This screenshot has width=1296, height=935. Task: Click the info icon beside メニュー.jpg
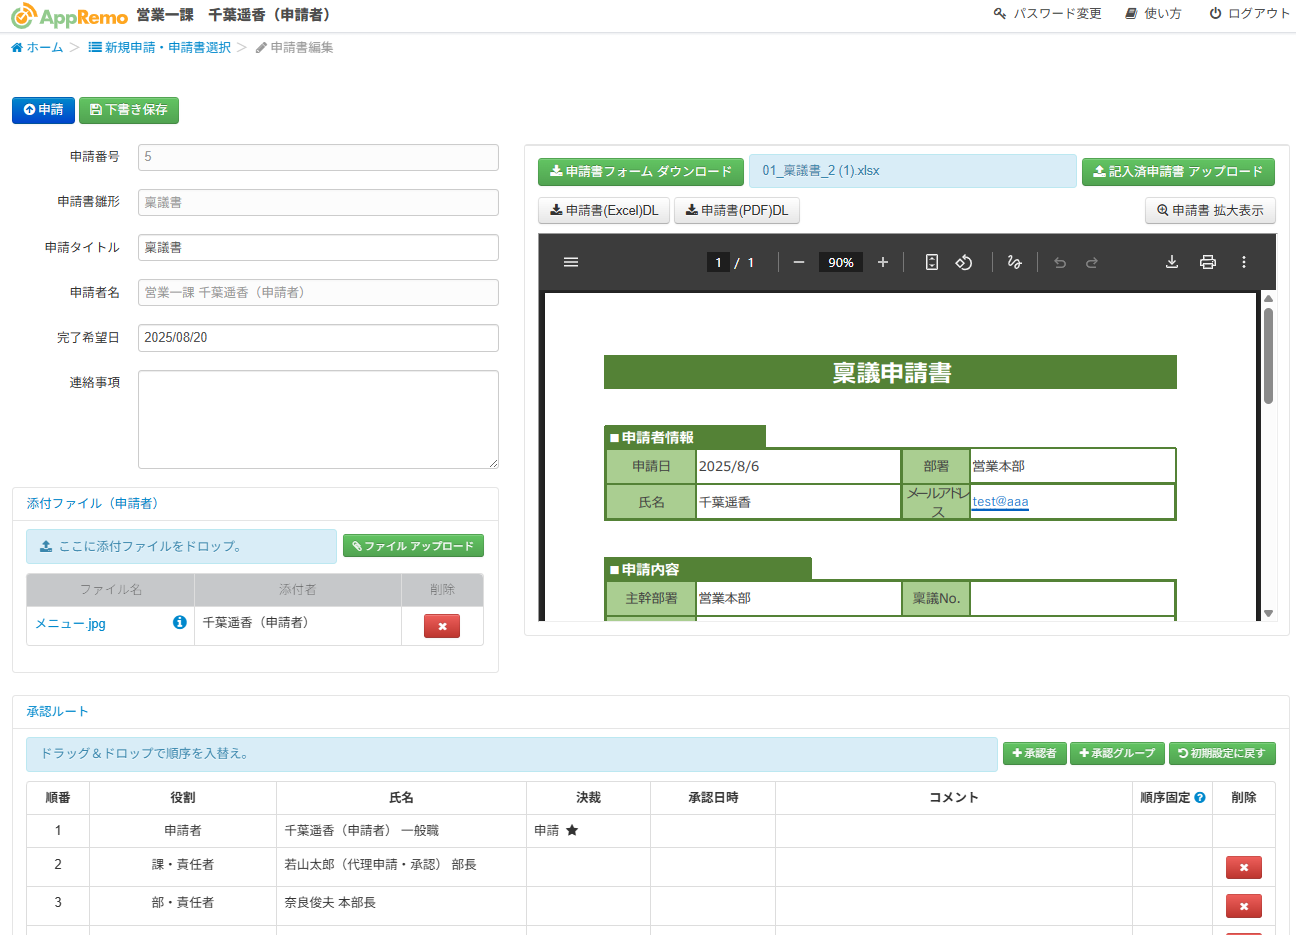[x=180, y=622]
